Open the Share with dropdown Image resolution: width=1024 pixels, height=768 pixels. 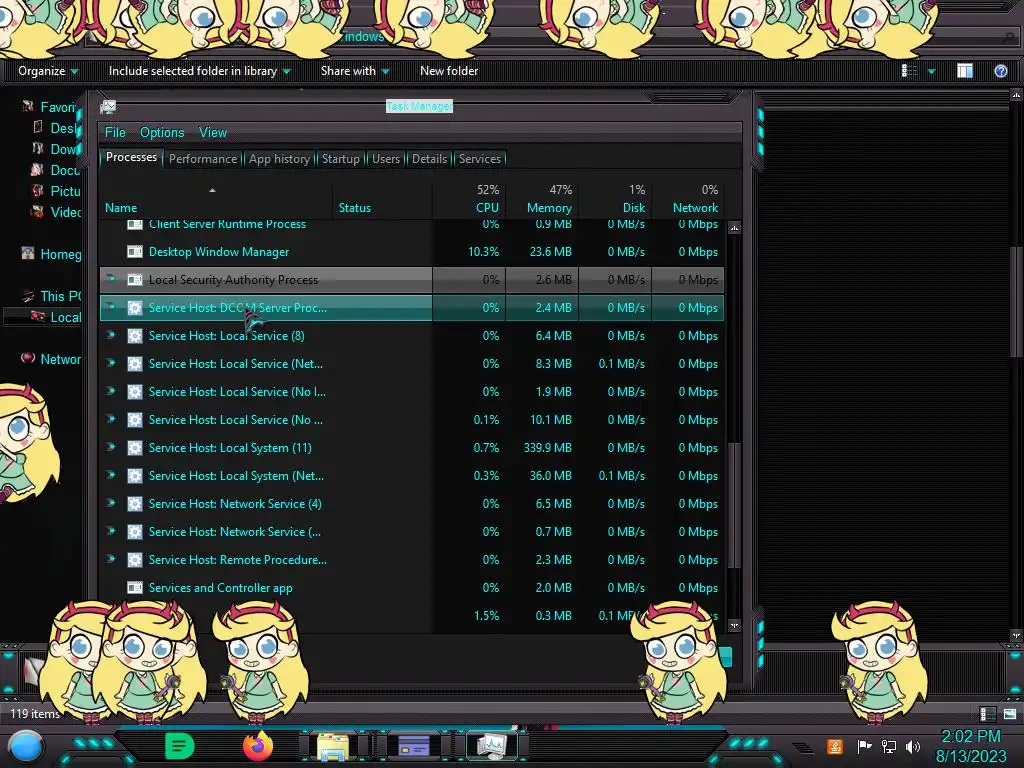click(355, 71)
